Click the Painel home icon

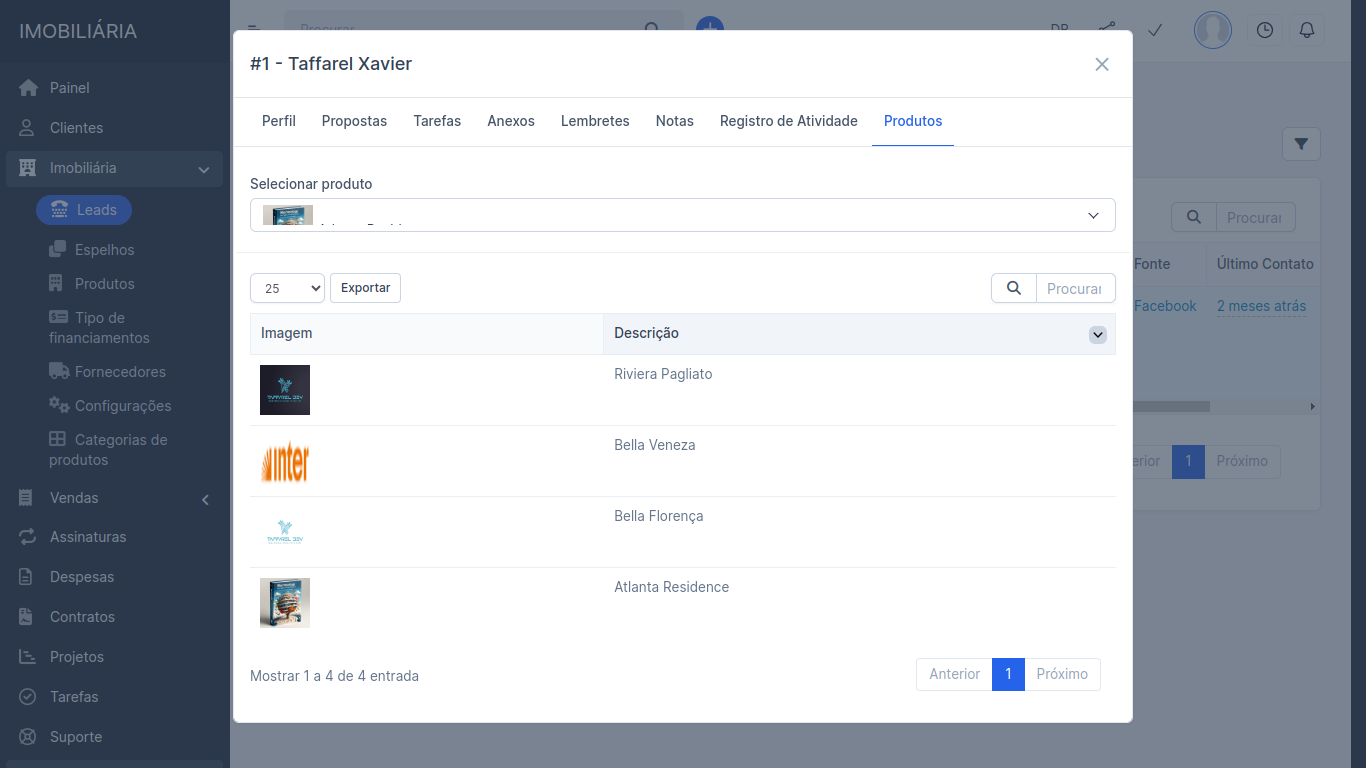pyautogui.click(x=29, y=88)
